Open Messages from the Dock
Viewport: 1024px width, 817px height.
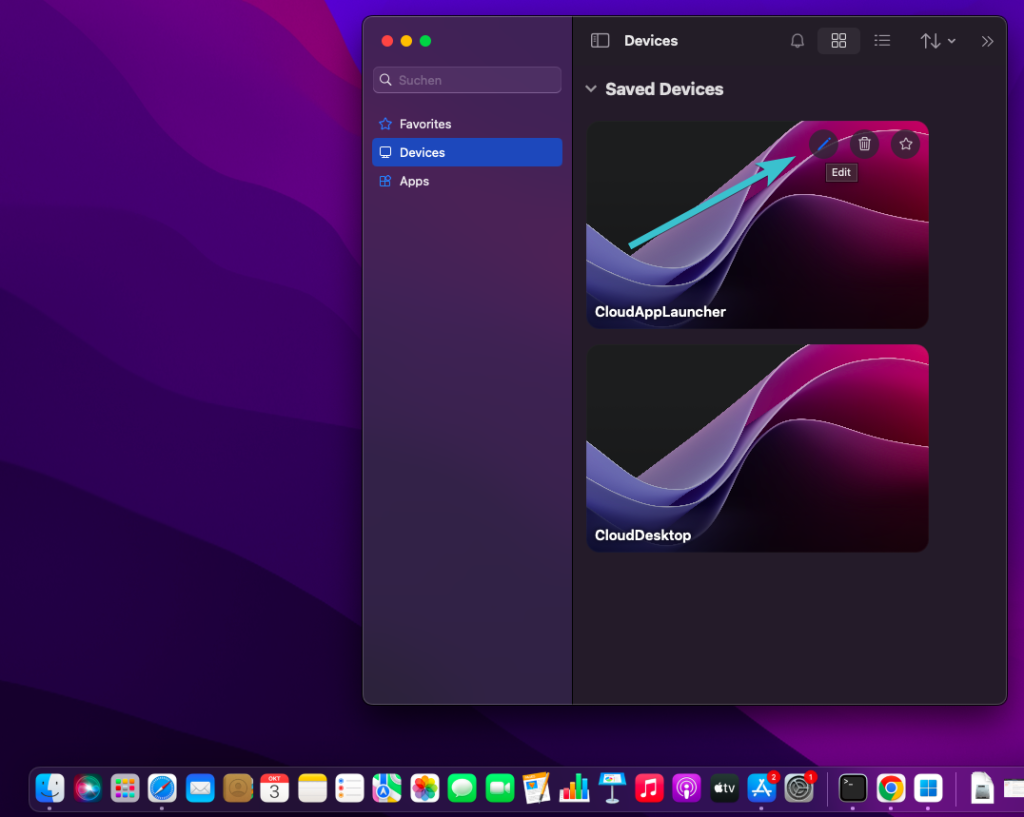click(x=462, y=788)
